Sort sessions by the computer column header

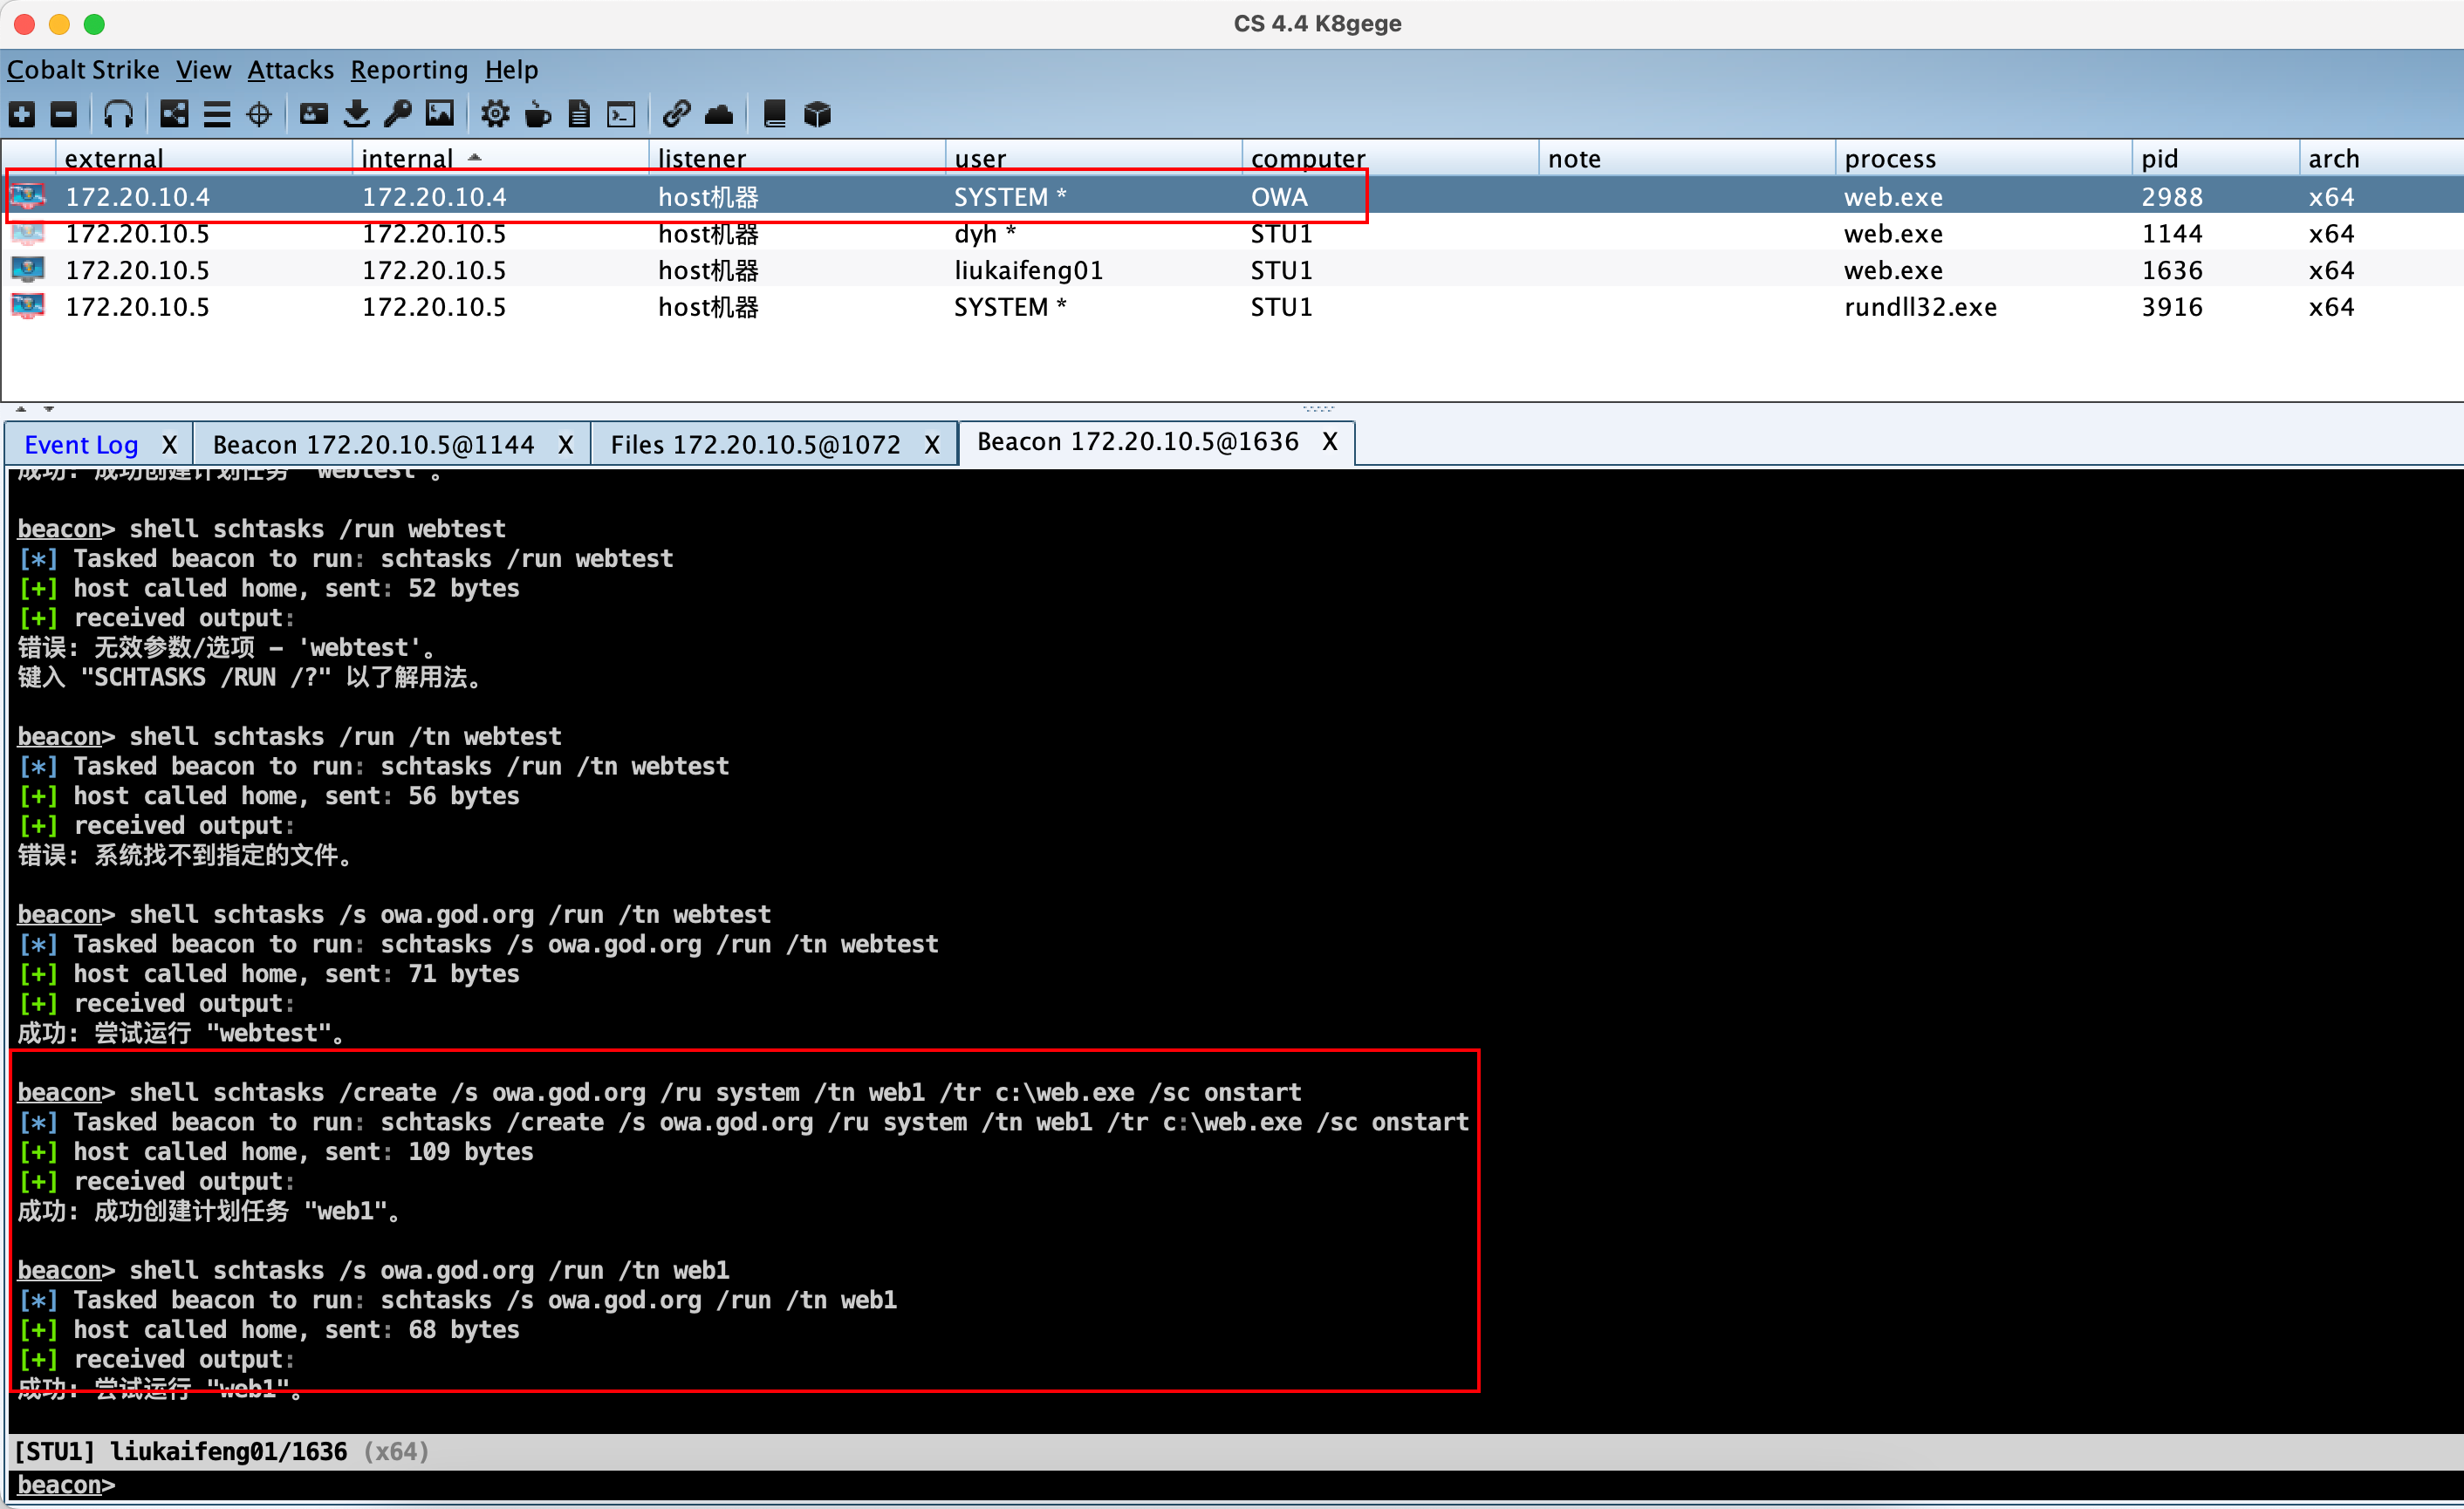[1390, 158]
